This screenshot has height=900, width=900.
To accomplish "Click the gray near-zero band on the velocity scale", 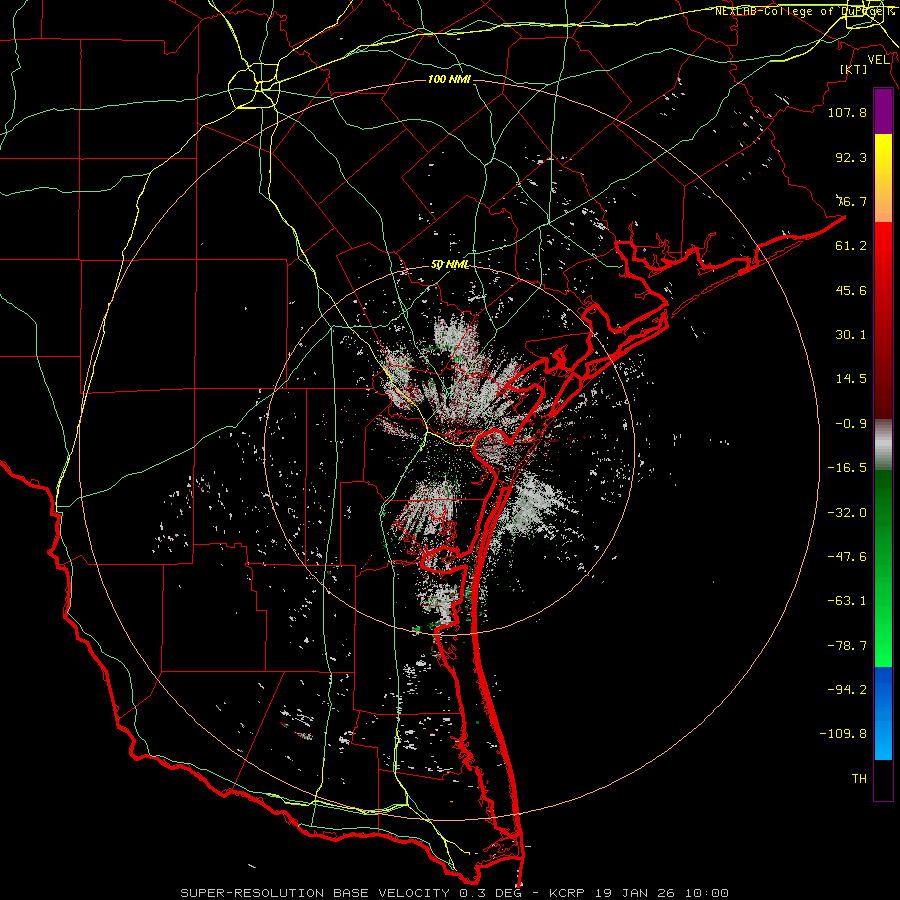I will point(883,444).
